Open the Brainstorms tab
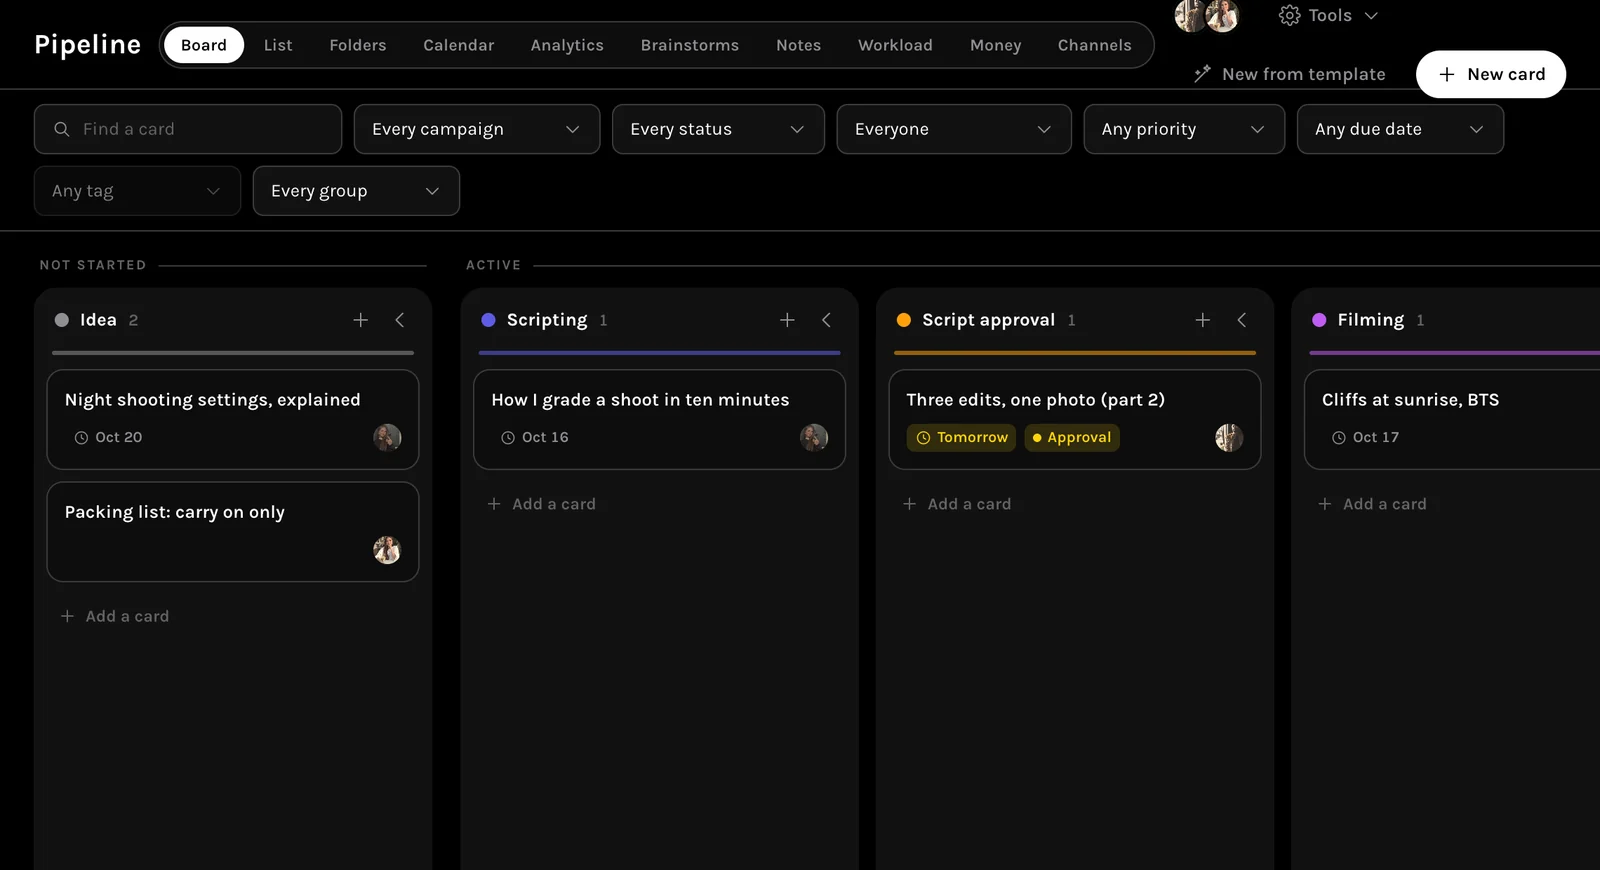The width and height of the screenshot is (1600, 870). click(690, 45)
